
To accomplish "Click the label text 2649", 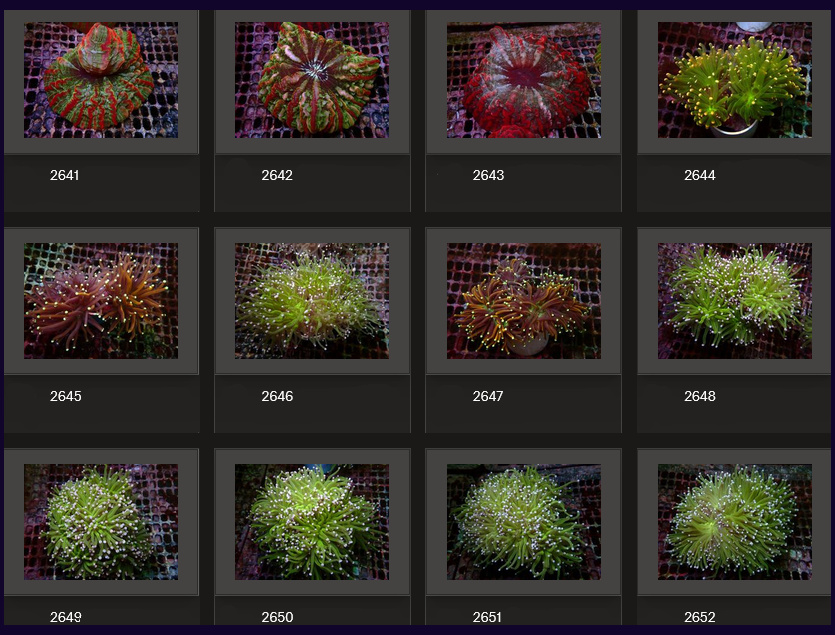I will [66, 617].
